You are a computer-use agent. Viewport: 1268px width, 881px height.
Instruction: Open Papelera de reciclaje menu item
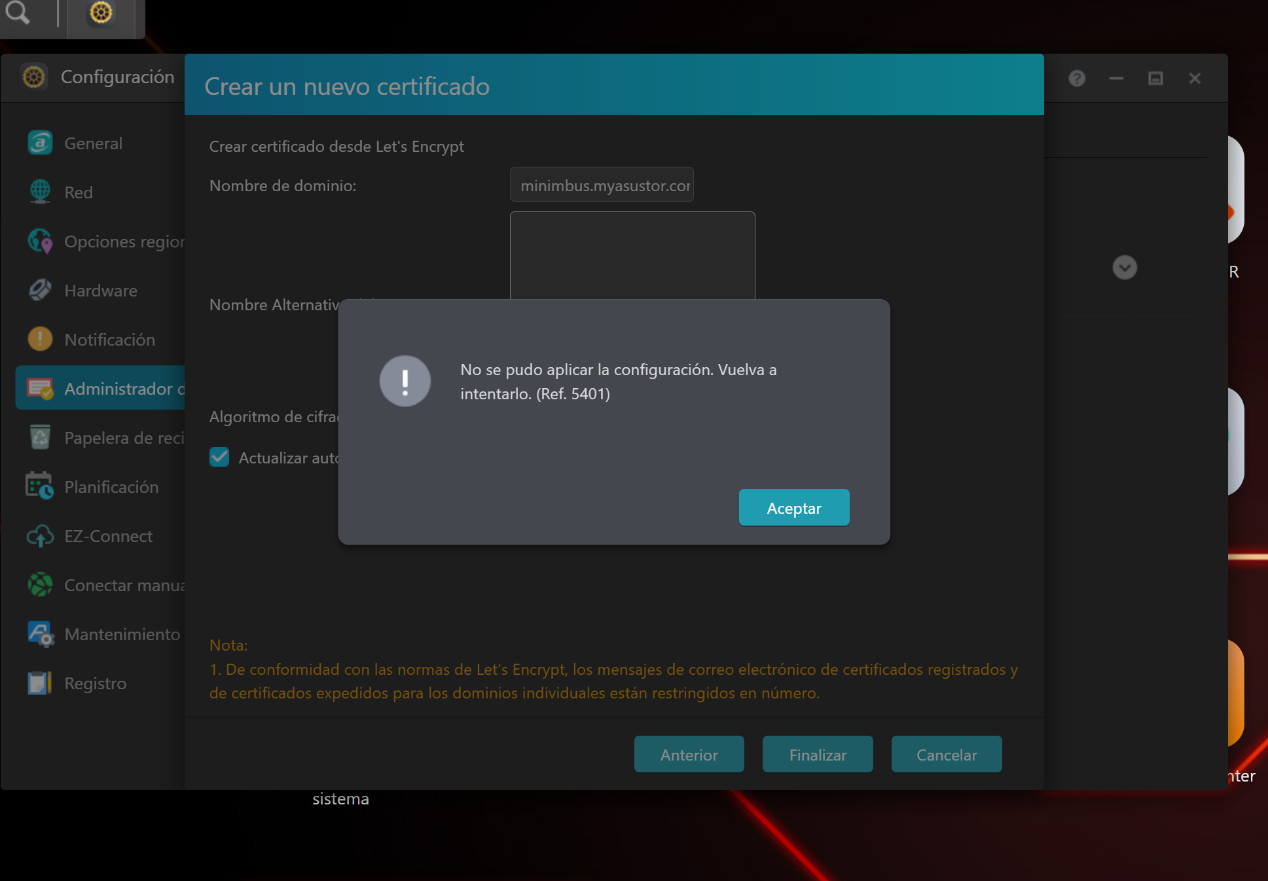(121, 437)
